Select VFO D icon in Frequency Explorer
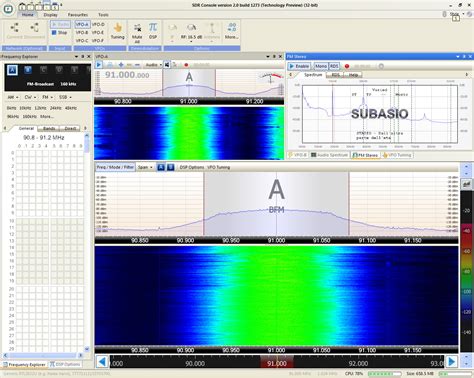The width and height of the screenshot is (474, 378). pos(59,70)
